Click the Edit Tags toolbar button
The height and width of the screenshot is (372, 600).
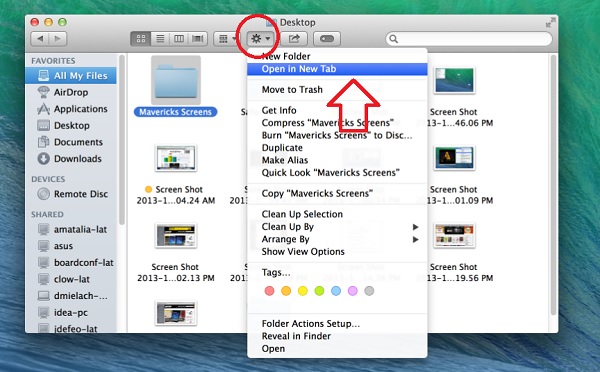[327, 39]
